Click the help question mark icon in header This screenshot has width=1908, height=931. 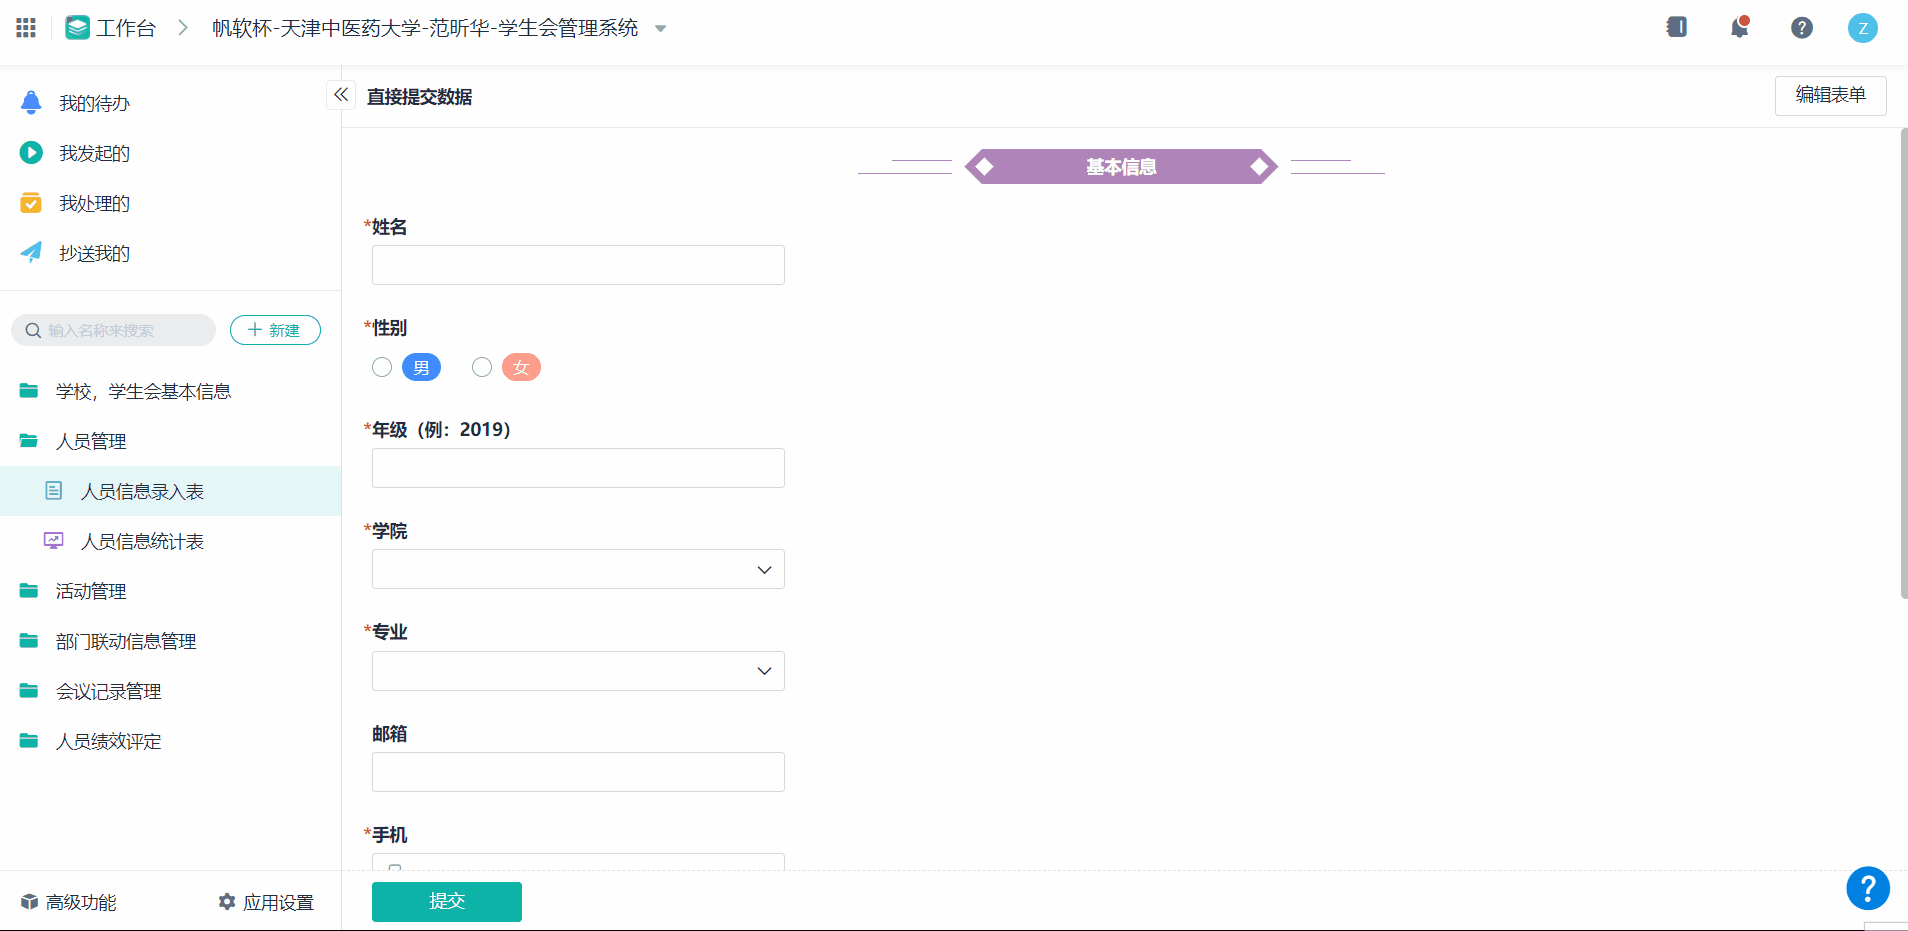click(1802, 28)
